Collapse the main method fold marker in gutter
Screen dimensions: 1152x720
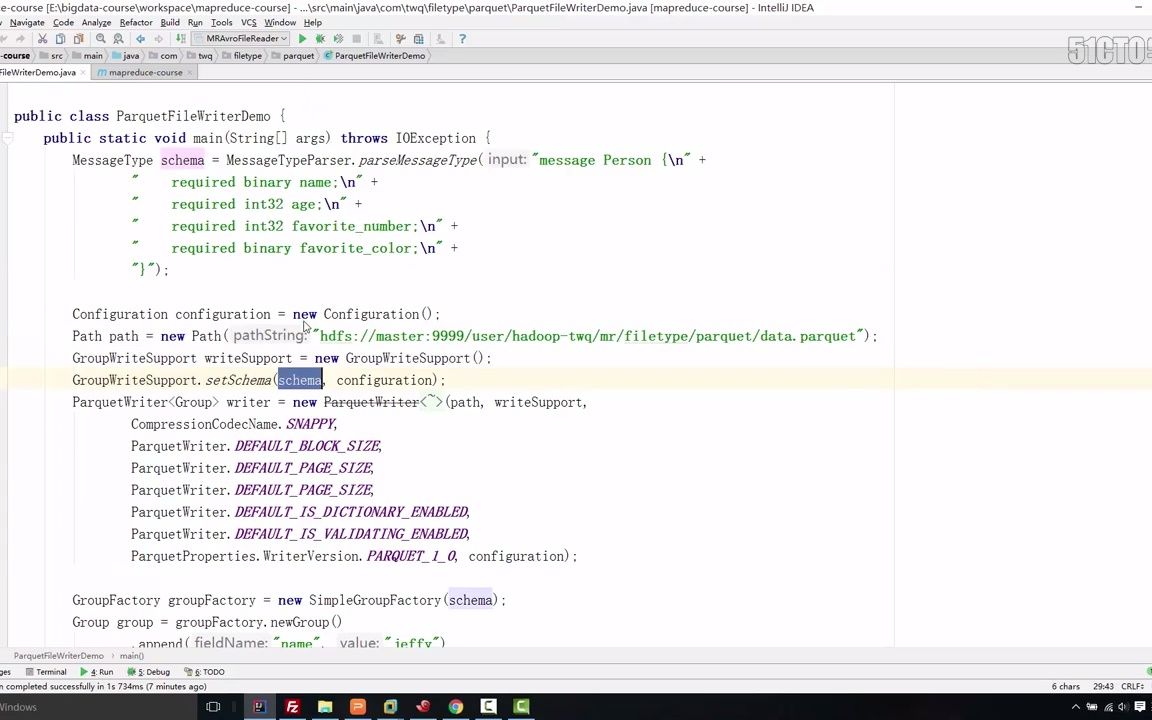coord(7,137)
